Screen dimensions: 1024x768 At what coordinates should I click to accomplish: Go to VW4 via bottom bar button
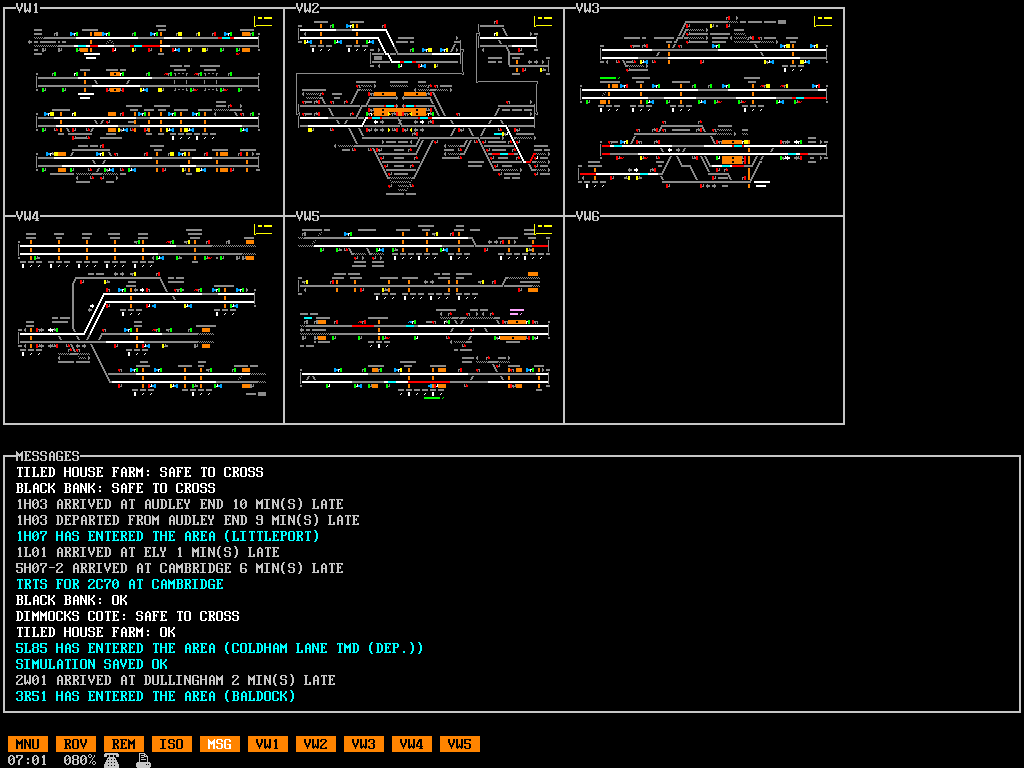click(411, 744)
